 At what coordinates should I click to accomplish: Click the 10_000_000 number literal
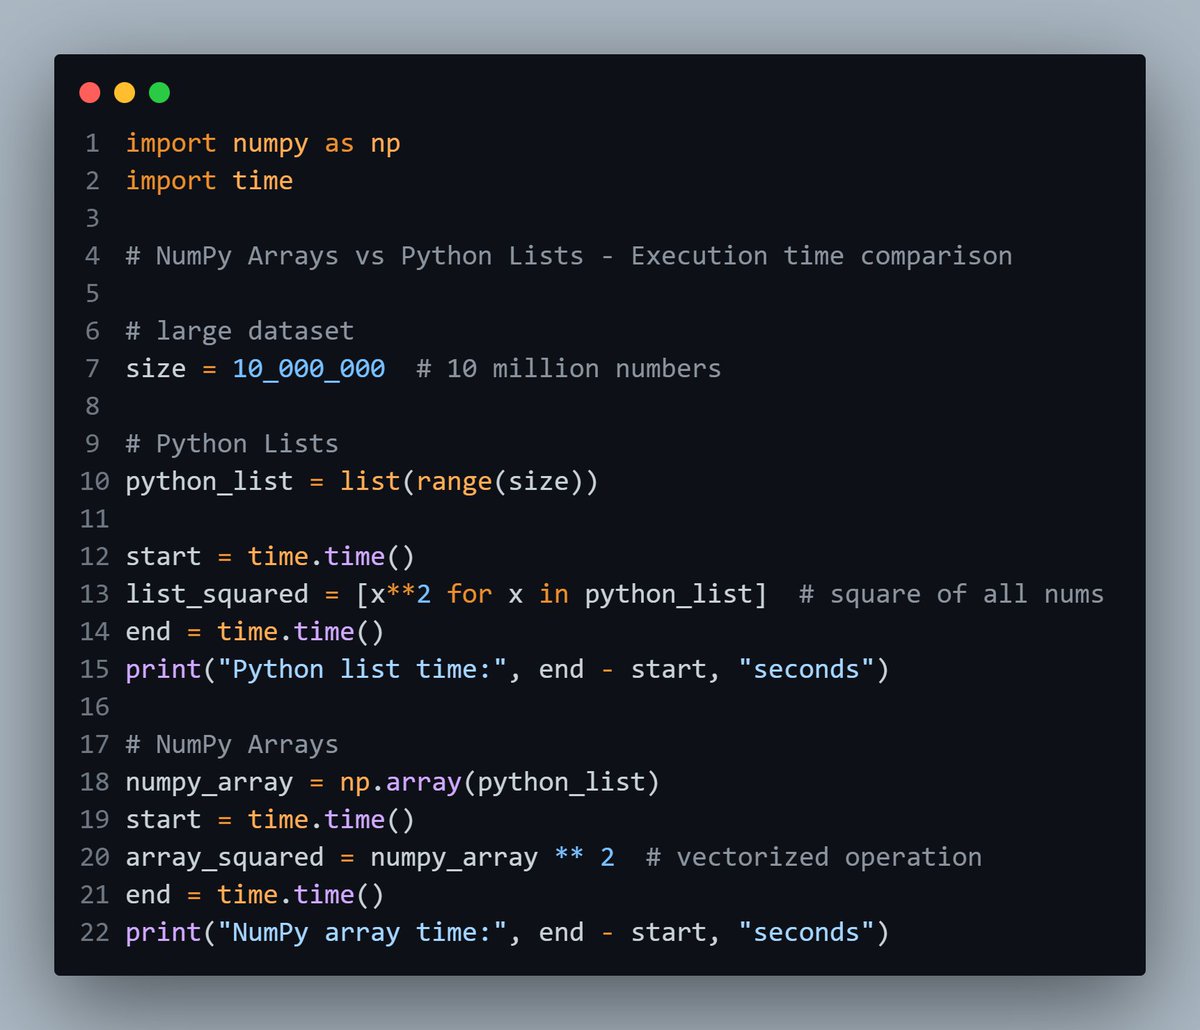[x=307, y=368]
